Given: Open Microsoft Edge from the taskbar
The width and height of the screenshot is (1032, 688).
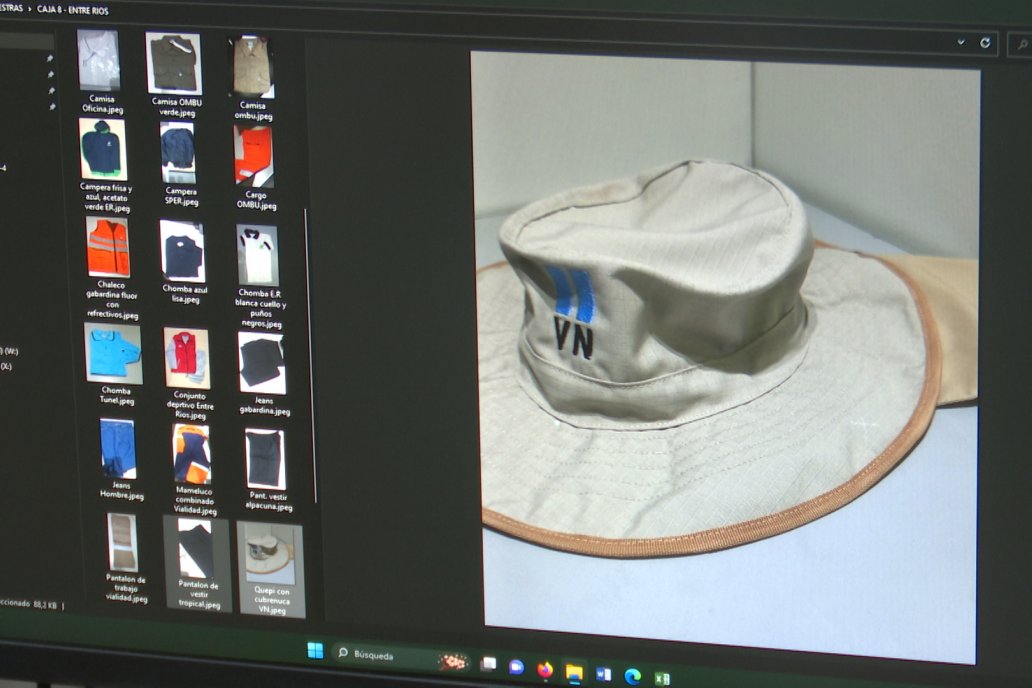Looking at the screenshot, I should tap(632, 676).
